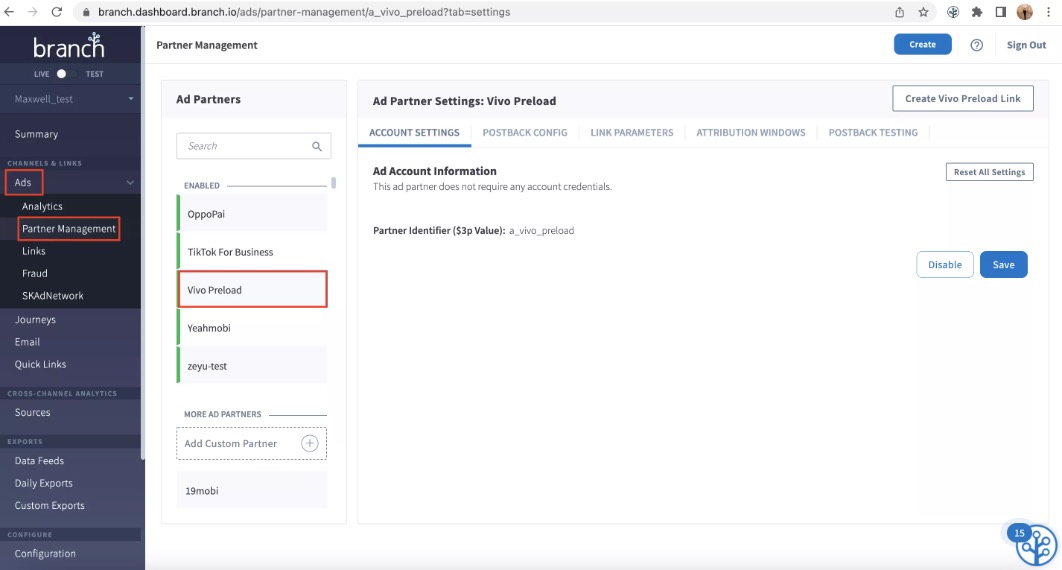Open Journeys in the sidebar
The height and width of the screenshot is (570, 1062).
(x=35, y=320)
